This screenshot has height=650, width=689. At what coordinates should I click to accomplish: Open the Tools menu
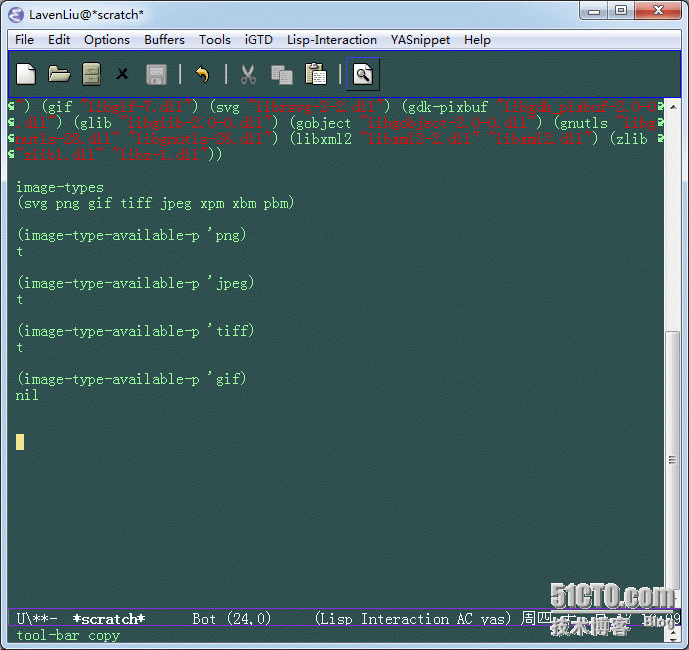[x=214, y=40]
